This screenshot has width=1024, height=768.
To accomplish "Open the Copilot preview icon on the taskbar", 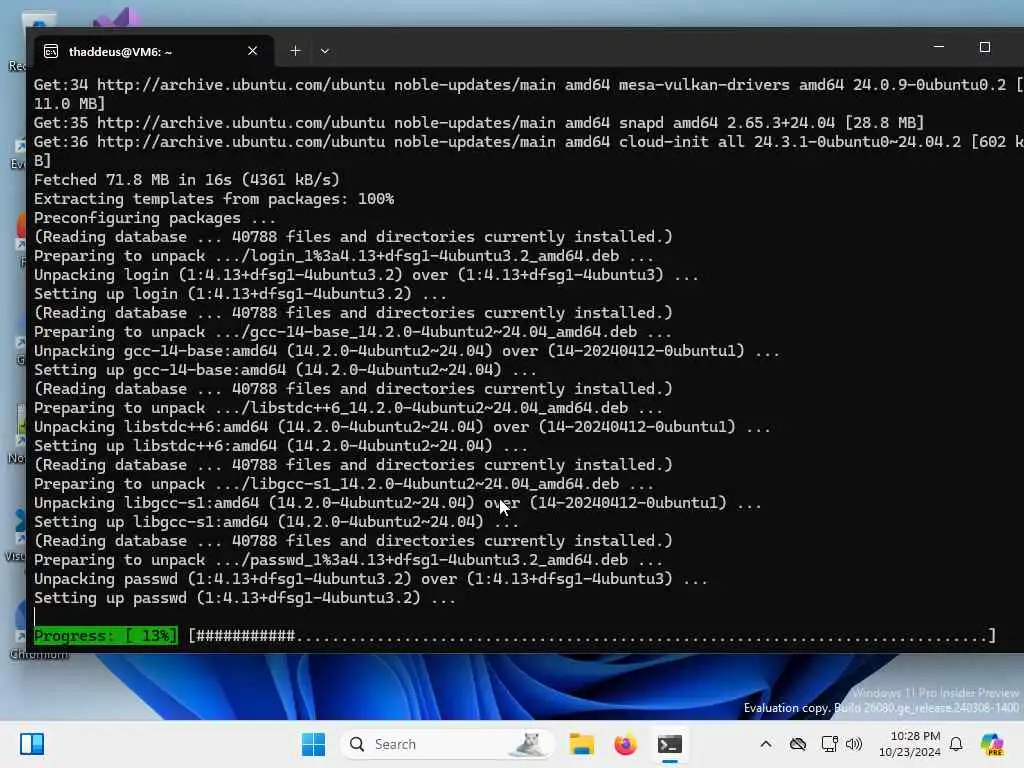I will [992, 744].
